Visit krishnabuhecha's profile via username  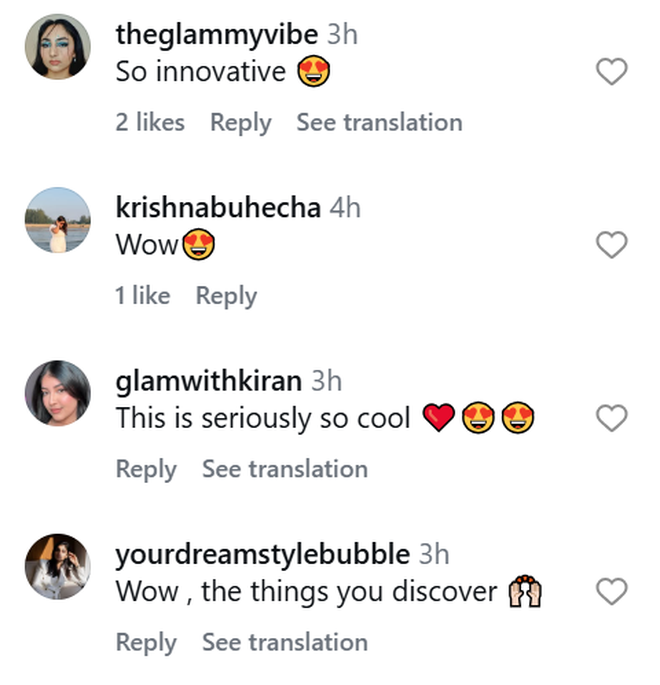[x=218, y=208]
